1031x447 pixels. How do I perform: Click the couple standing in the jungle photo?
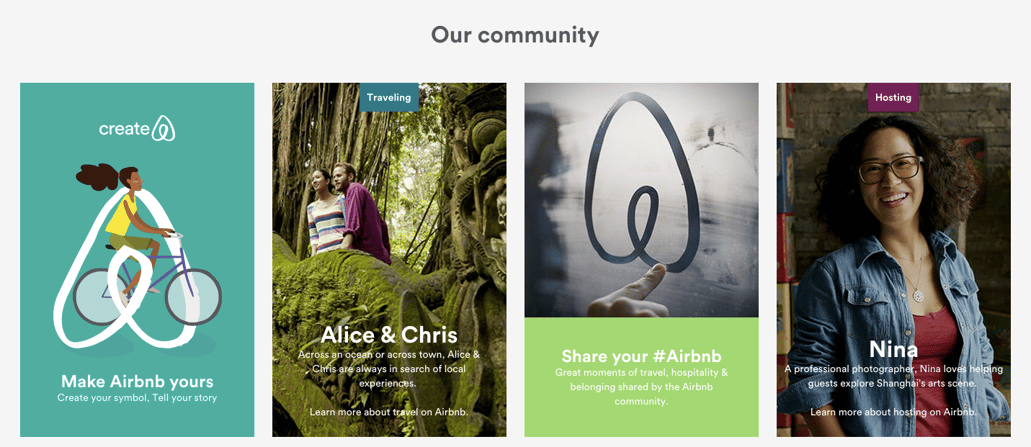(x=348, y=213)
